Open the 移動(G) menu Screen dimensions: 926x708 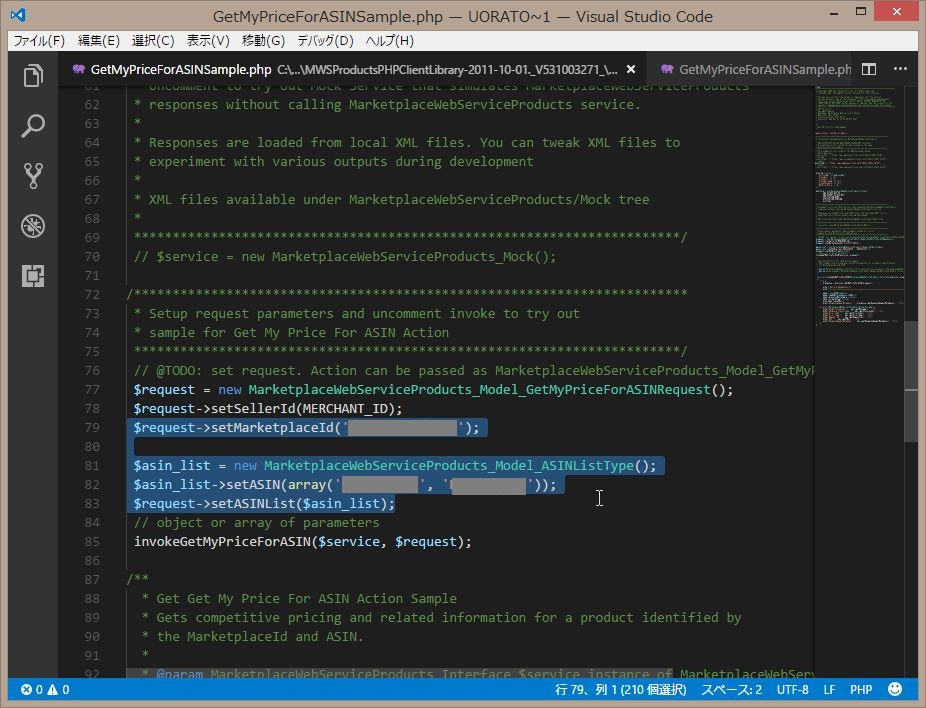coord(263,41)
